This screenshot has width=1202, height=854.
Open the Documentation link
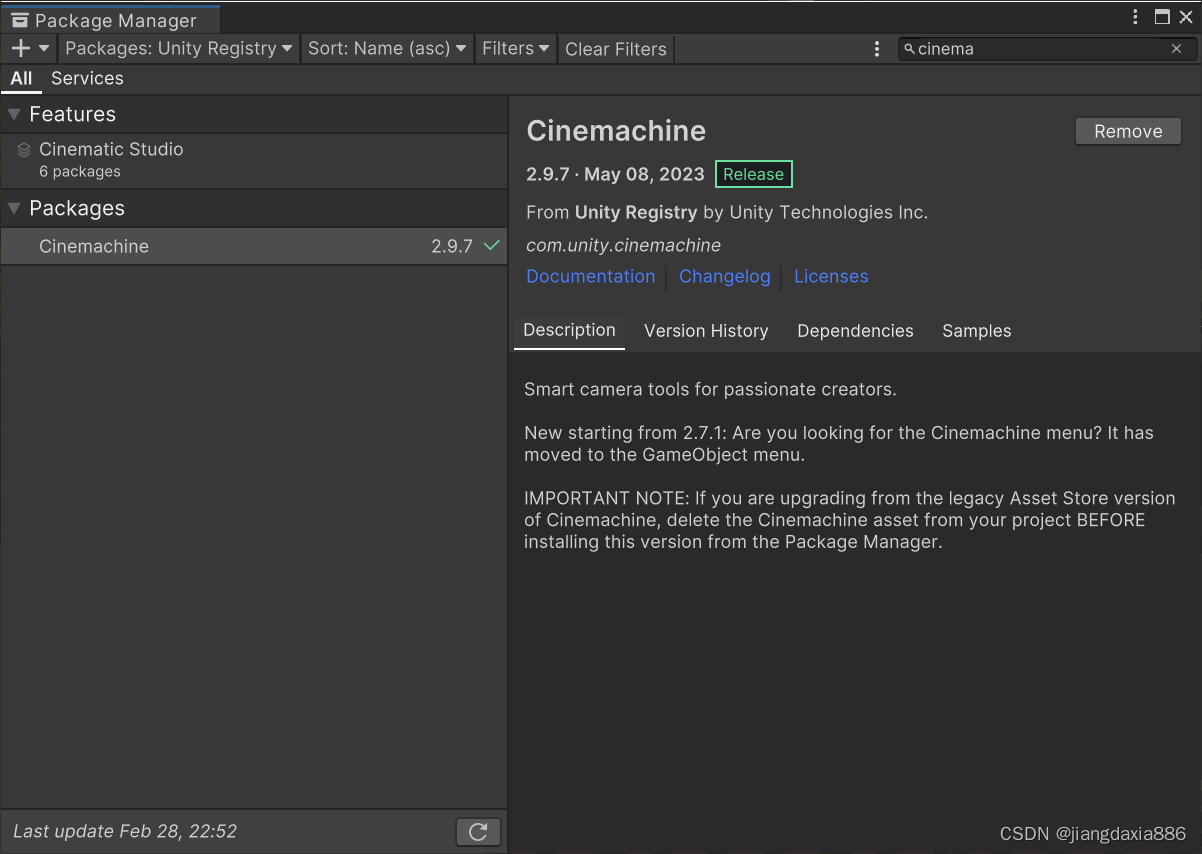point(590,276)
